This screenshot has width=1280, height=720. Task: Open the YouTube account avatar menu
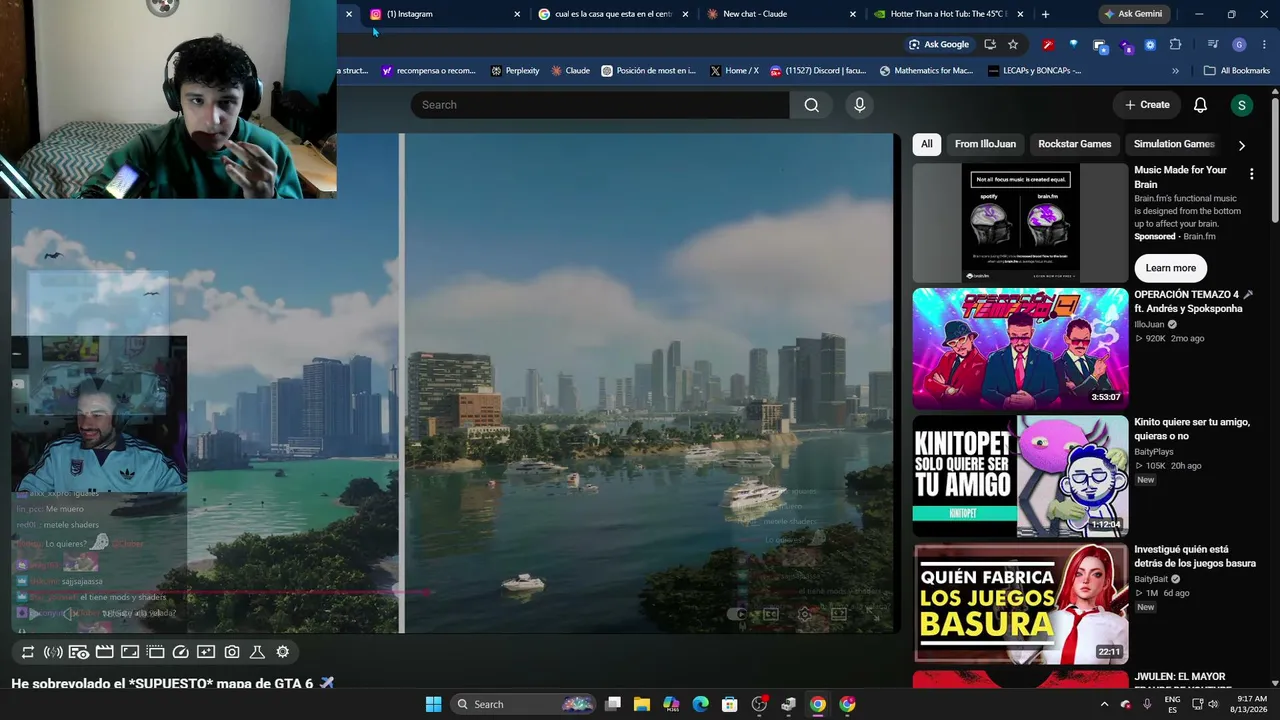[x=1241, y=105]
